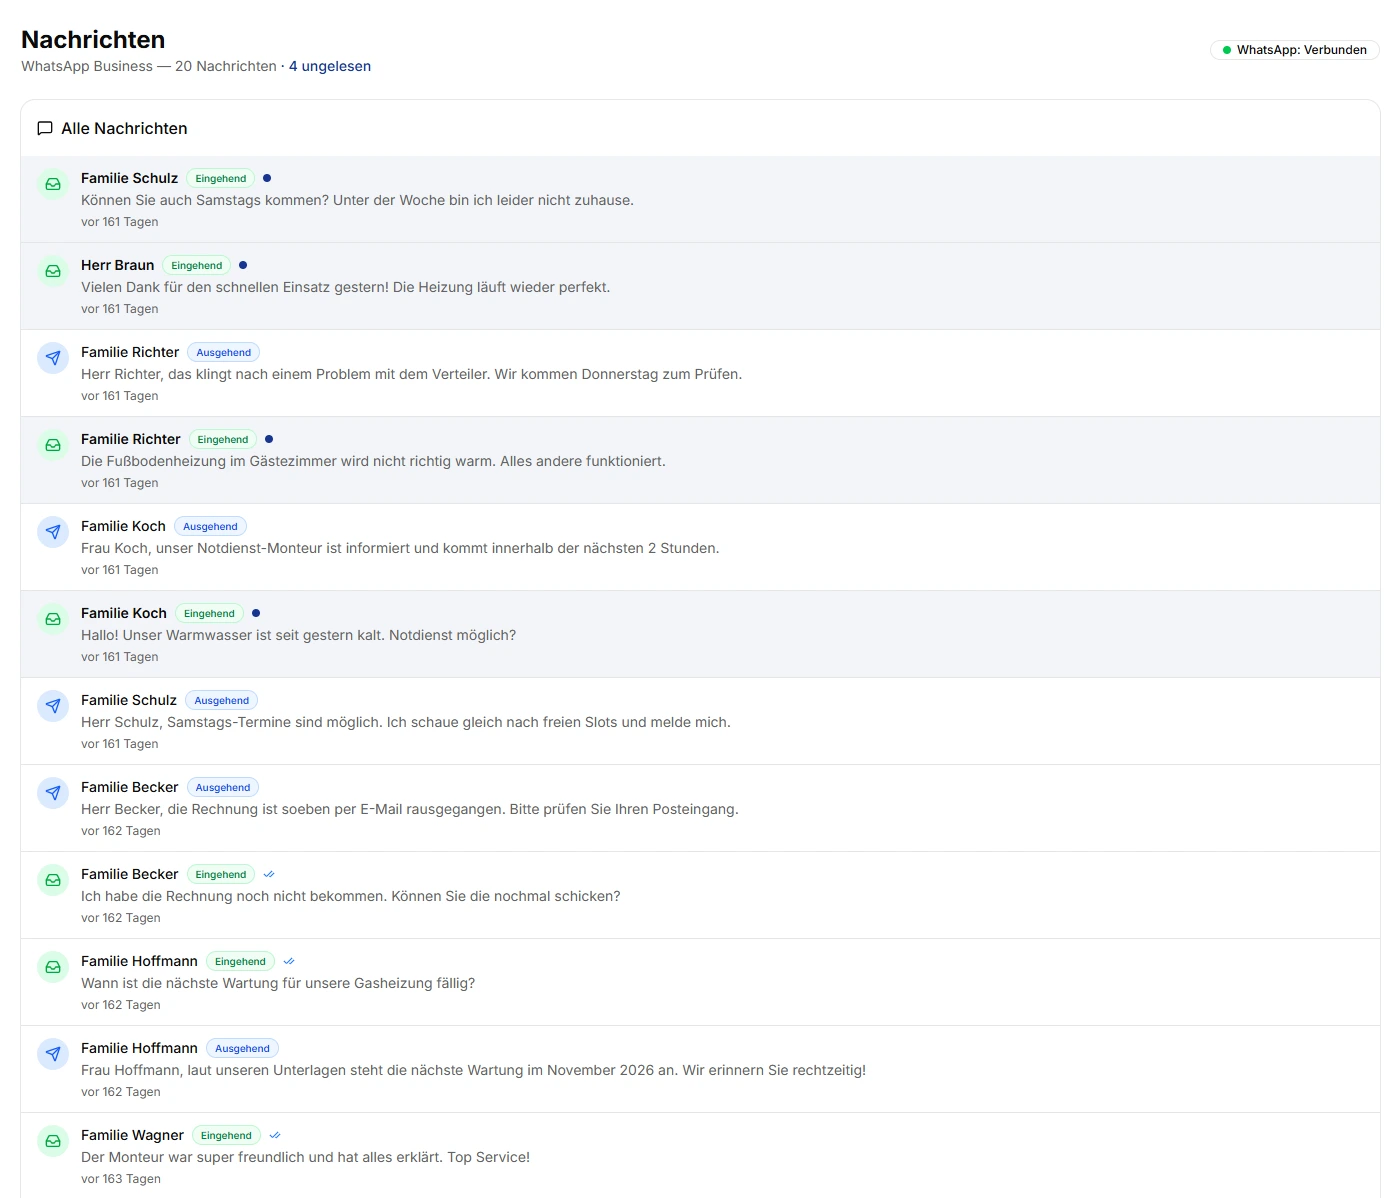This screenshot has height=1198, width=1399.
Task: Click the sender name Herr Braun
Action: [118, 265]
